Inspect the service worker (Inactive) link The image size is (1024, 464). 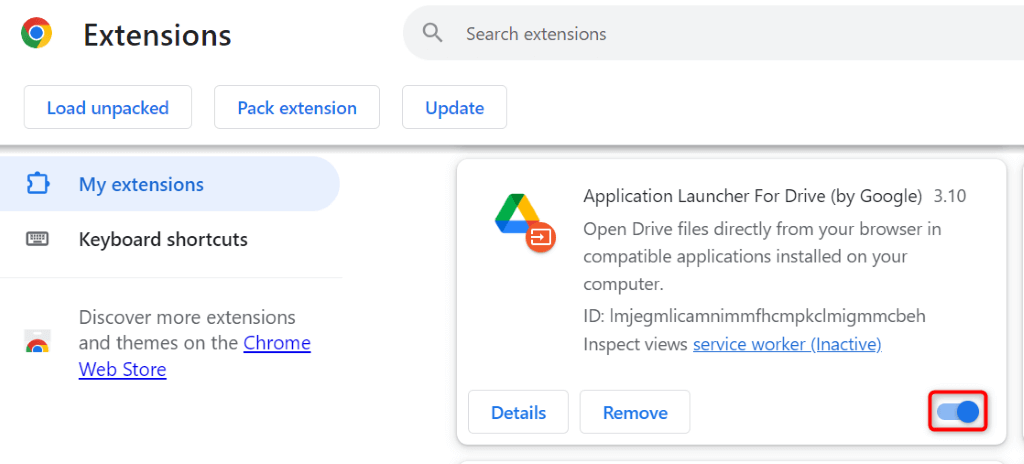(787, 344)
